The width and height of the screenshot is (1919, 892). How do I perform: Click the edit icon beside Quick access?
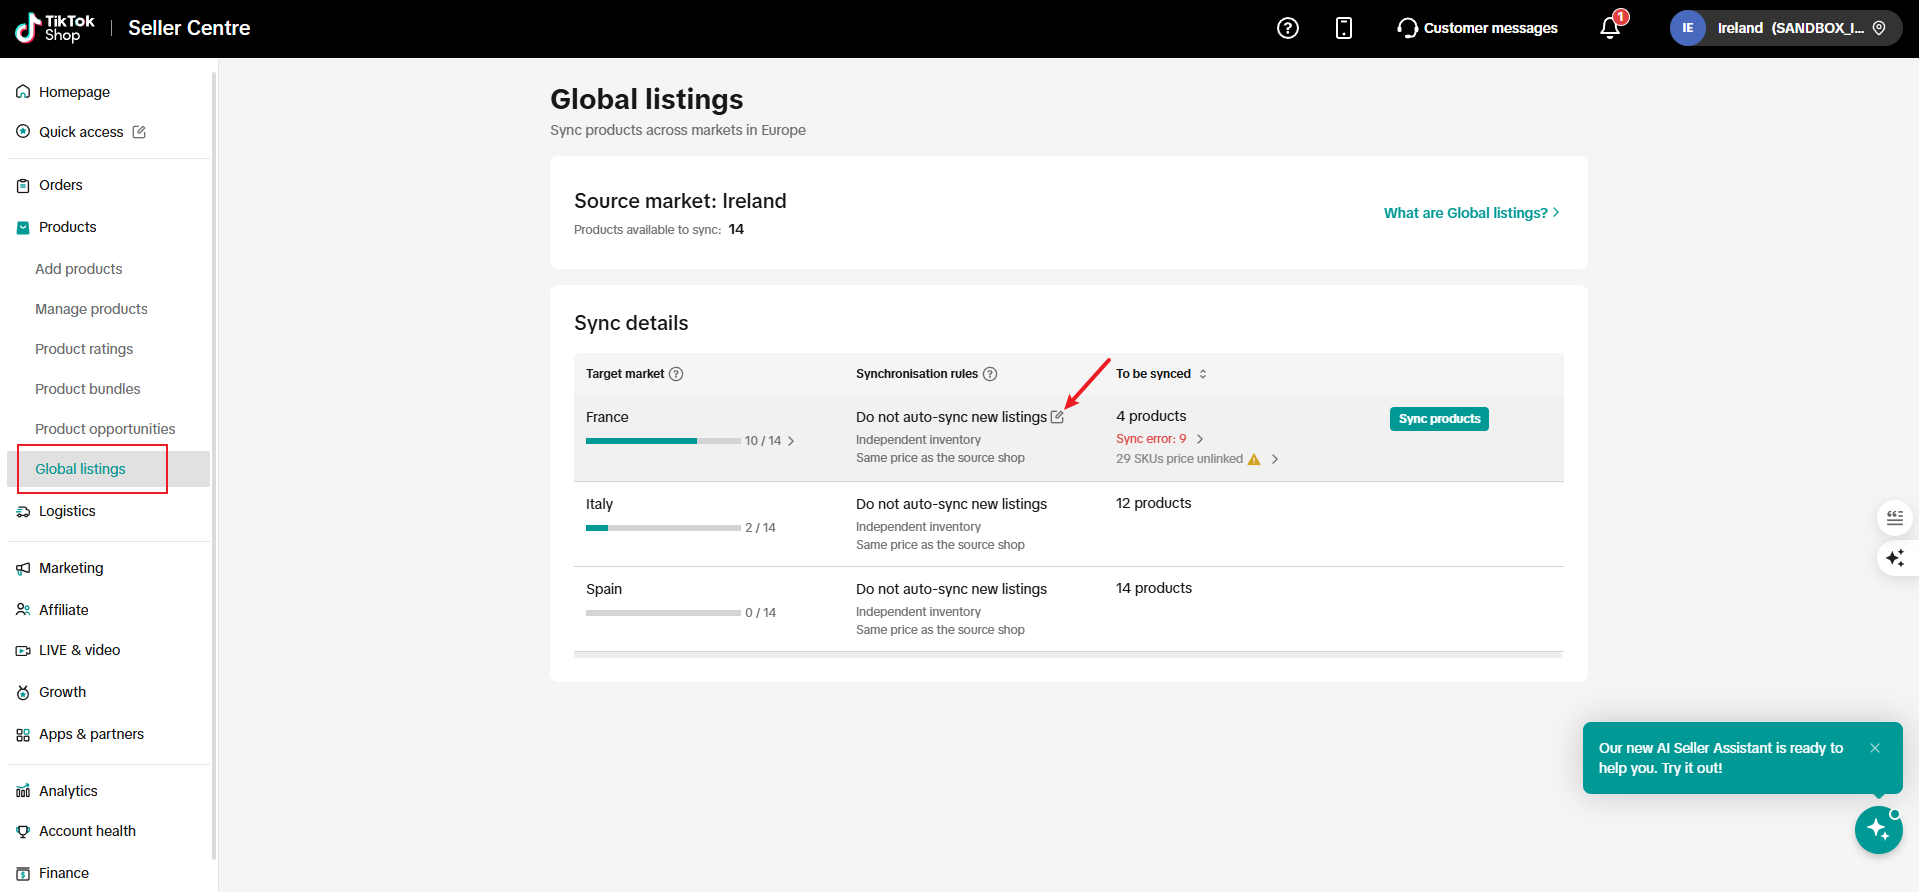[x=139, y=132]
